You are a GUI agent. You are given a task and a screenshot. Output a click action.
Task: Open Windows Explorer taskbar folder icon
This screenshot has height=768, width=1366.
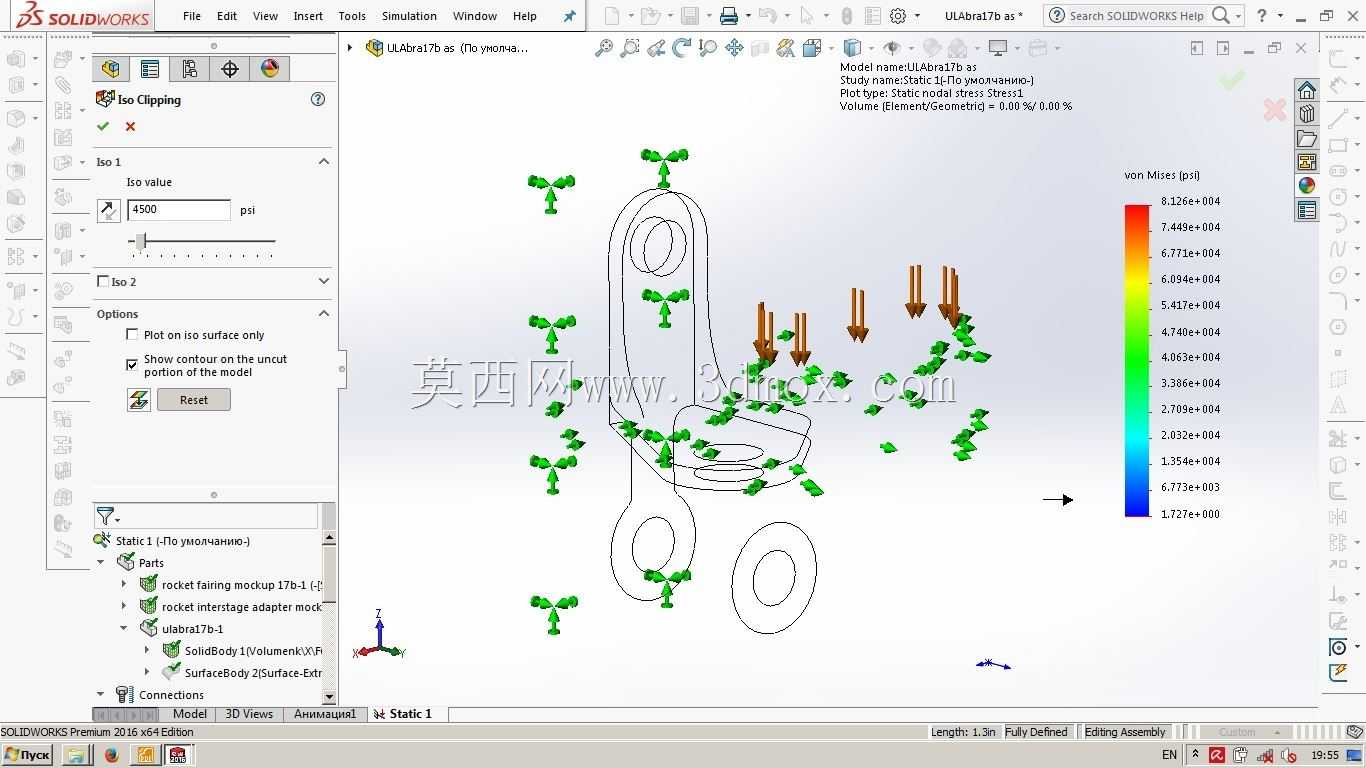coord(77,755)
